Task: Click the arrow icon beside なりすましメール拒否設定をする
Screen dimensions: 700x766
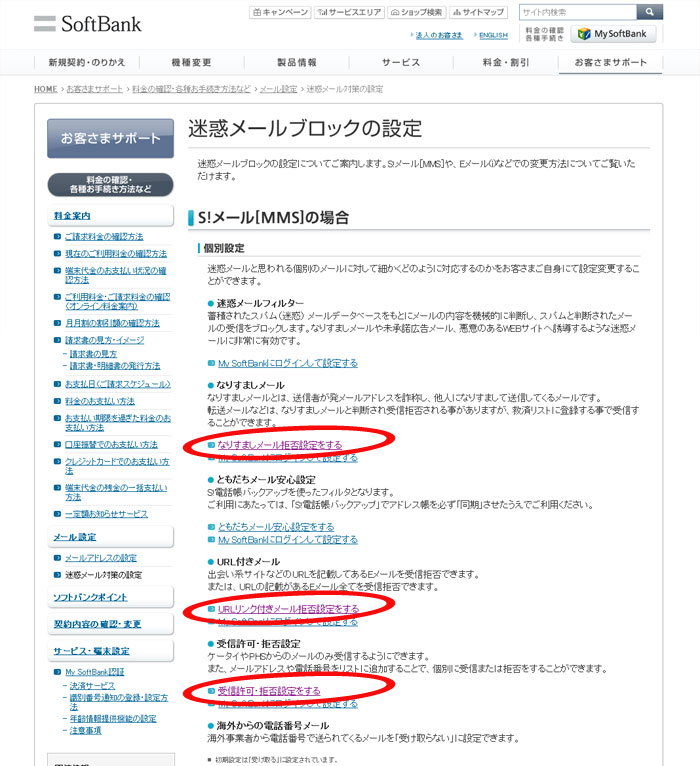Action: pos(211,445)
